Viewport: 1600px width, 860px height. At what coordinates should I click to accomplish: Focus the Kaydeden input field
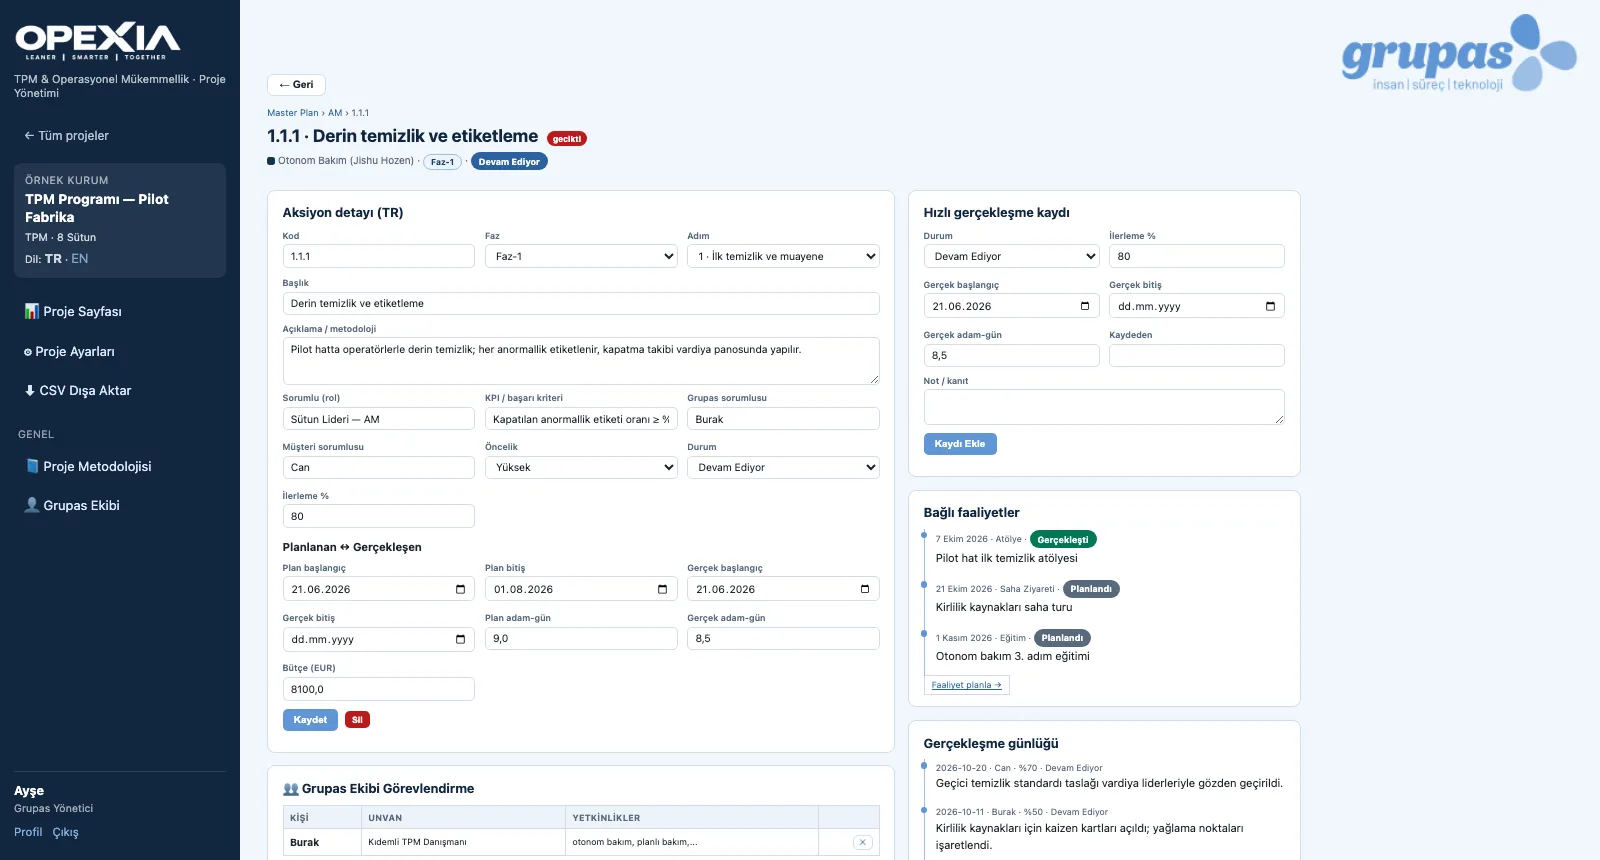(1197, 355)
